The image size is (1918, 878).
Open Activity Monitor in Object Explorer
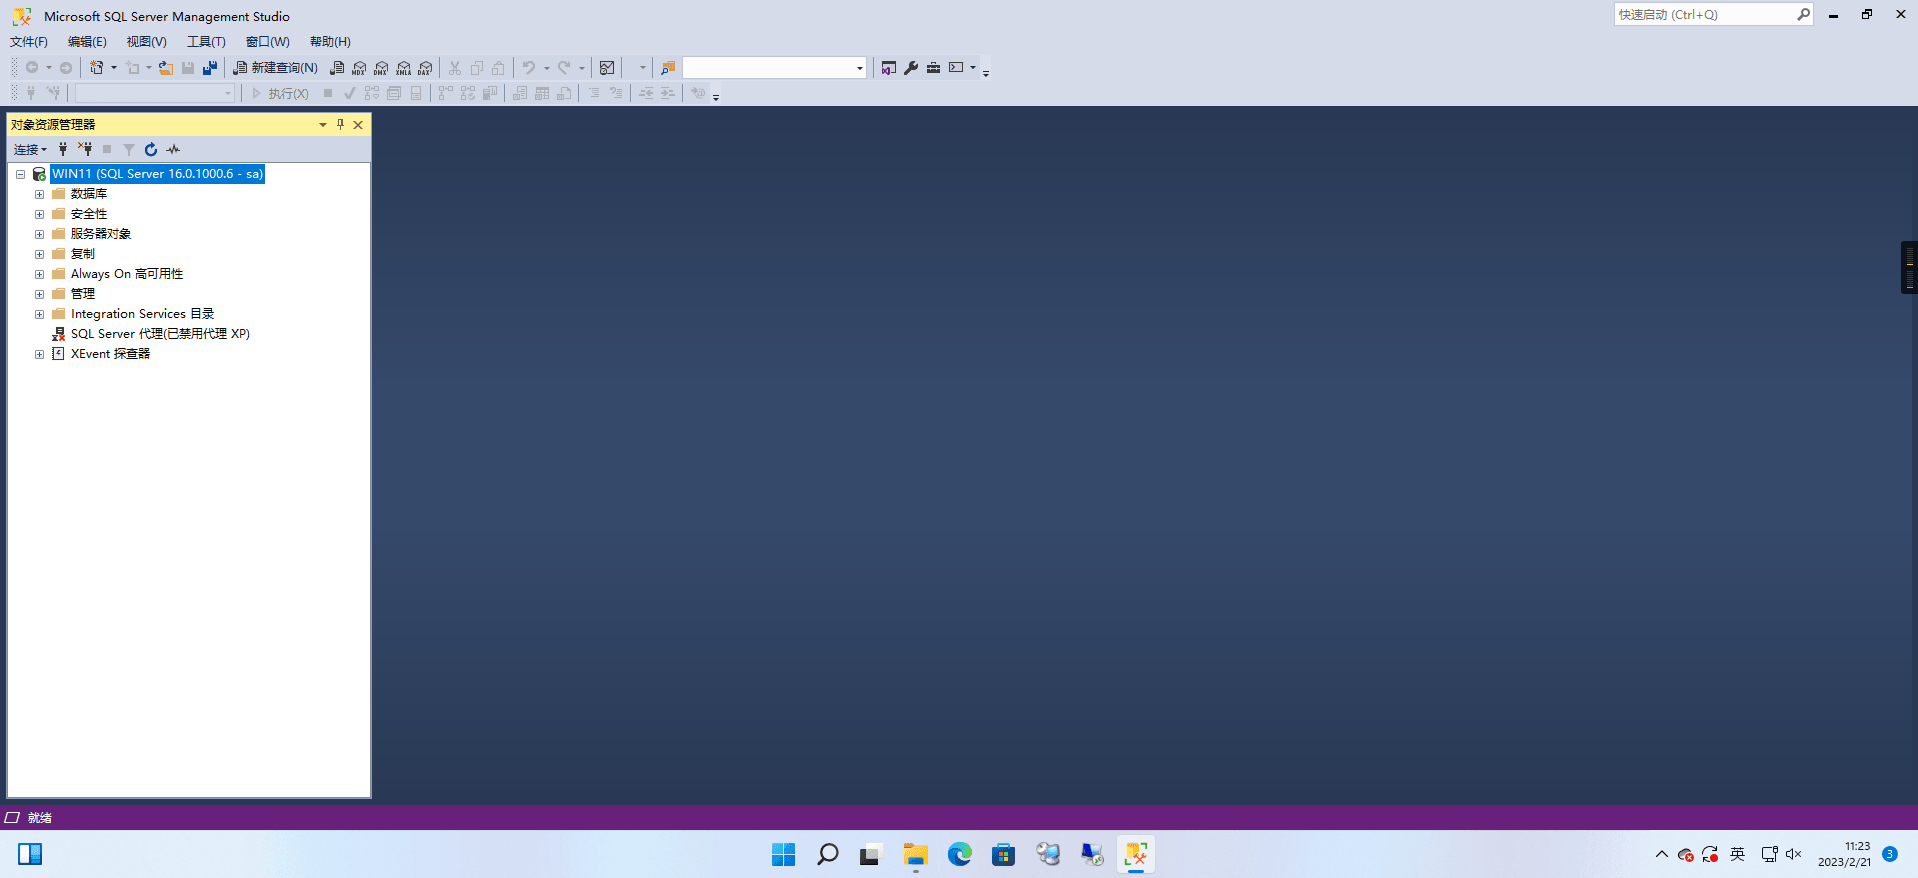[x=173, y=149]
